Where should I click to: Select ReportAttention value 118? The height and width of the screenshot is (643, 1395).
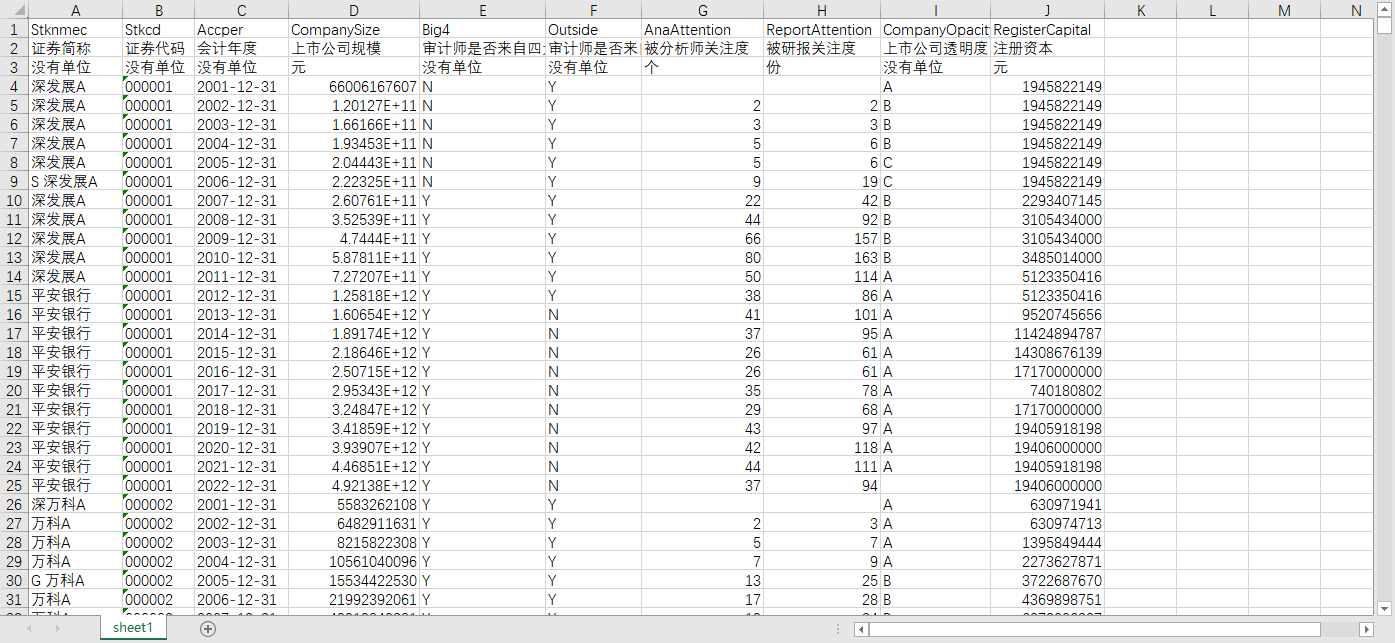pos(822,448)
